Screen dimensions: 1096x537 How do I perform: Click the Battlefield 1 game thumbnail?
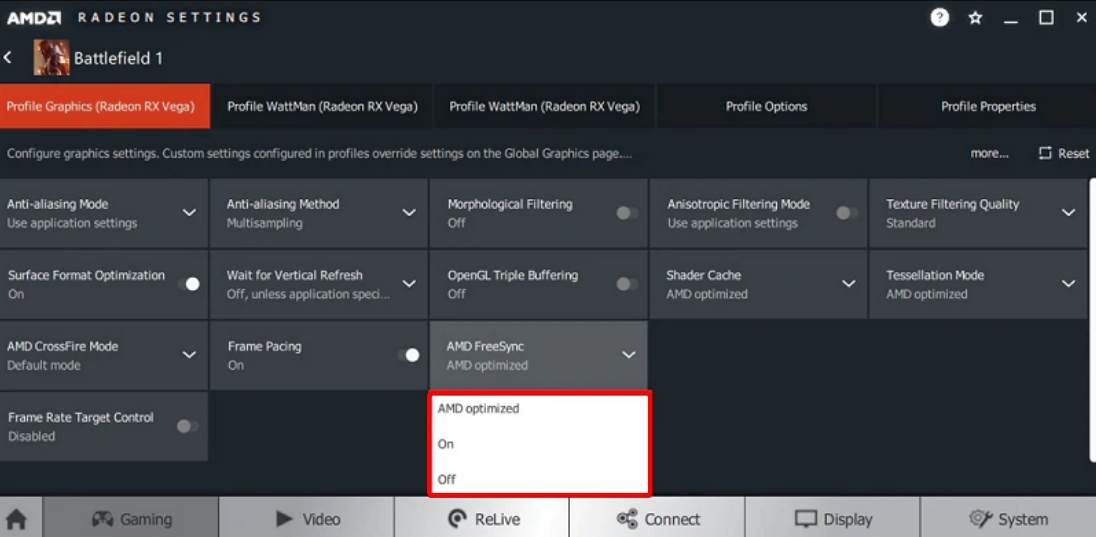pos(52,57)
